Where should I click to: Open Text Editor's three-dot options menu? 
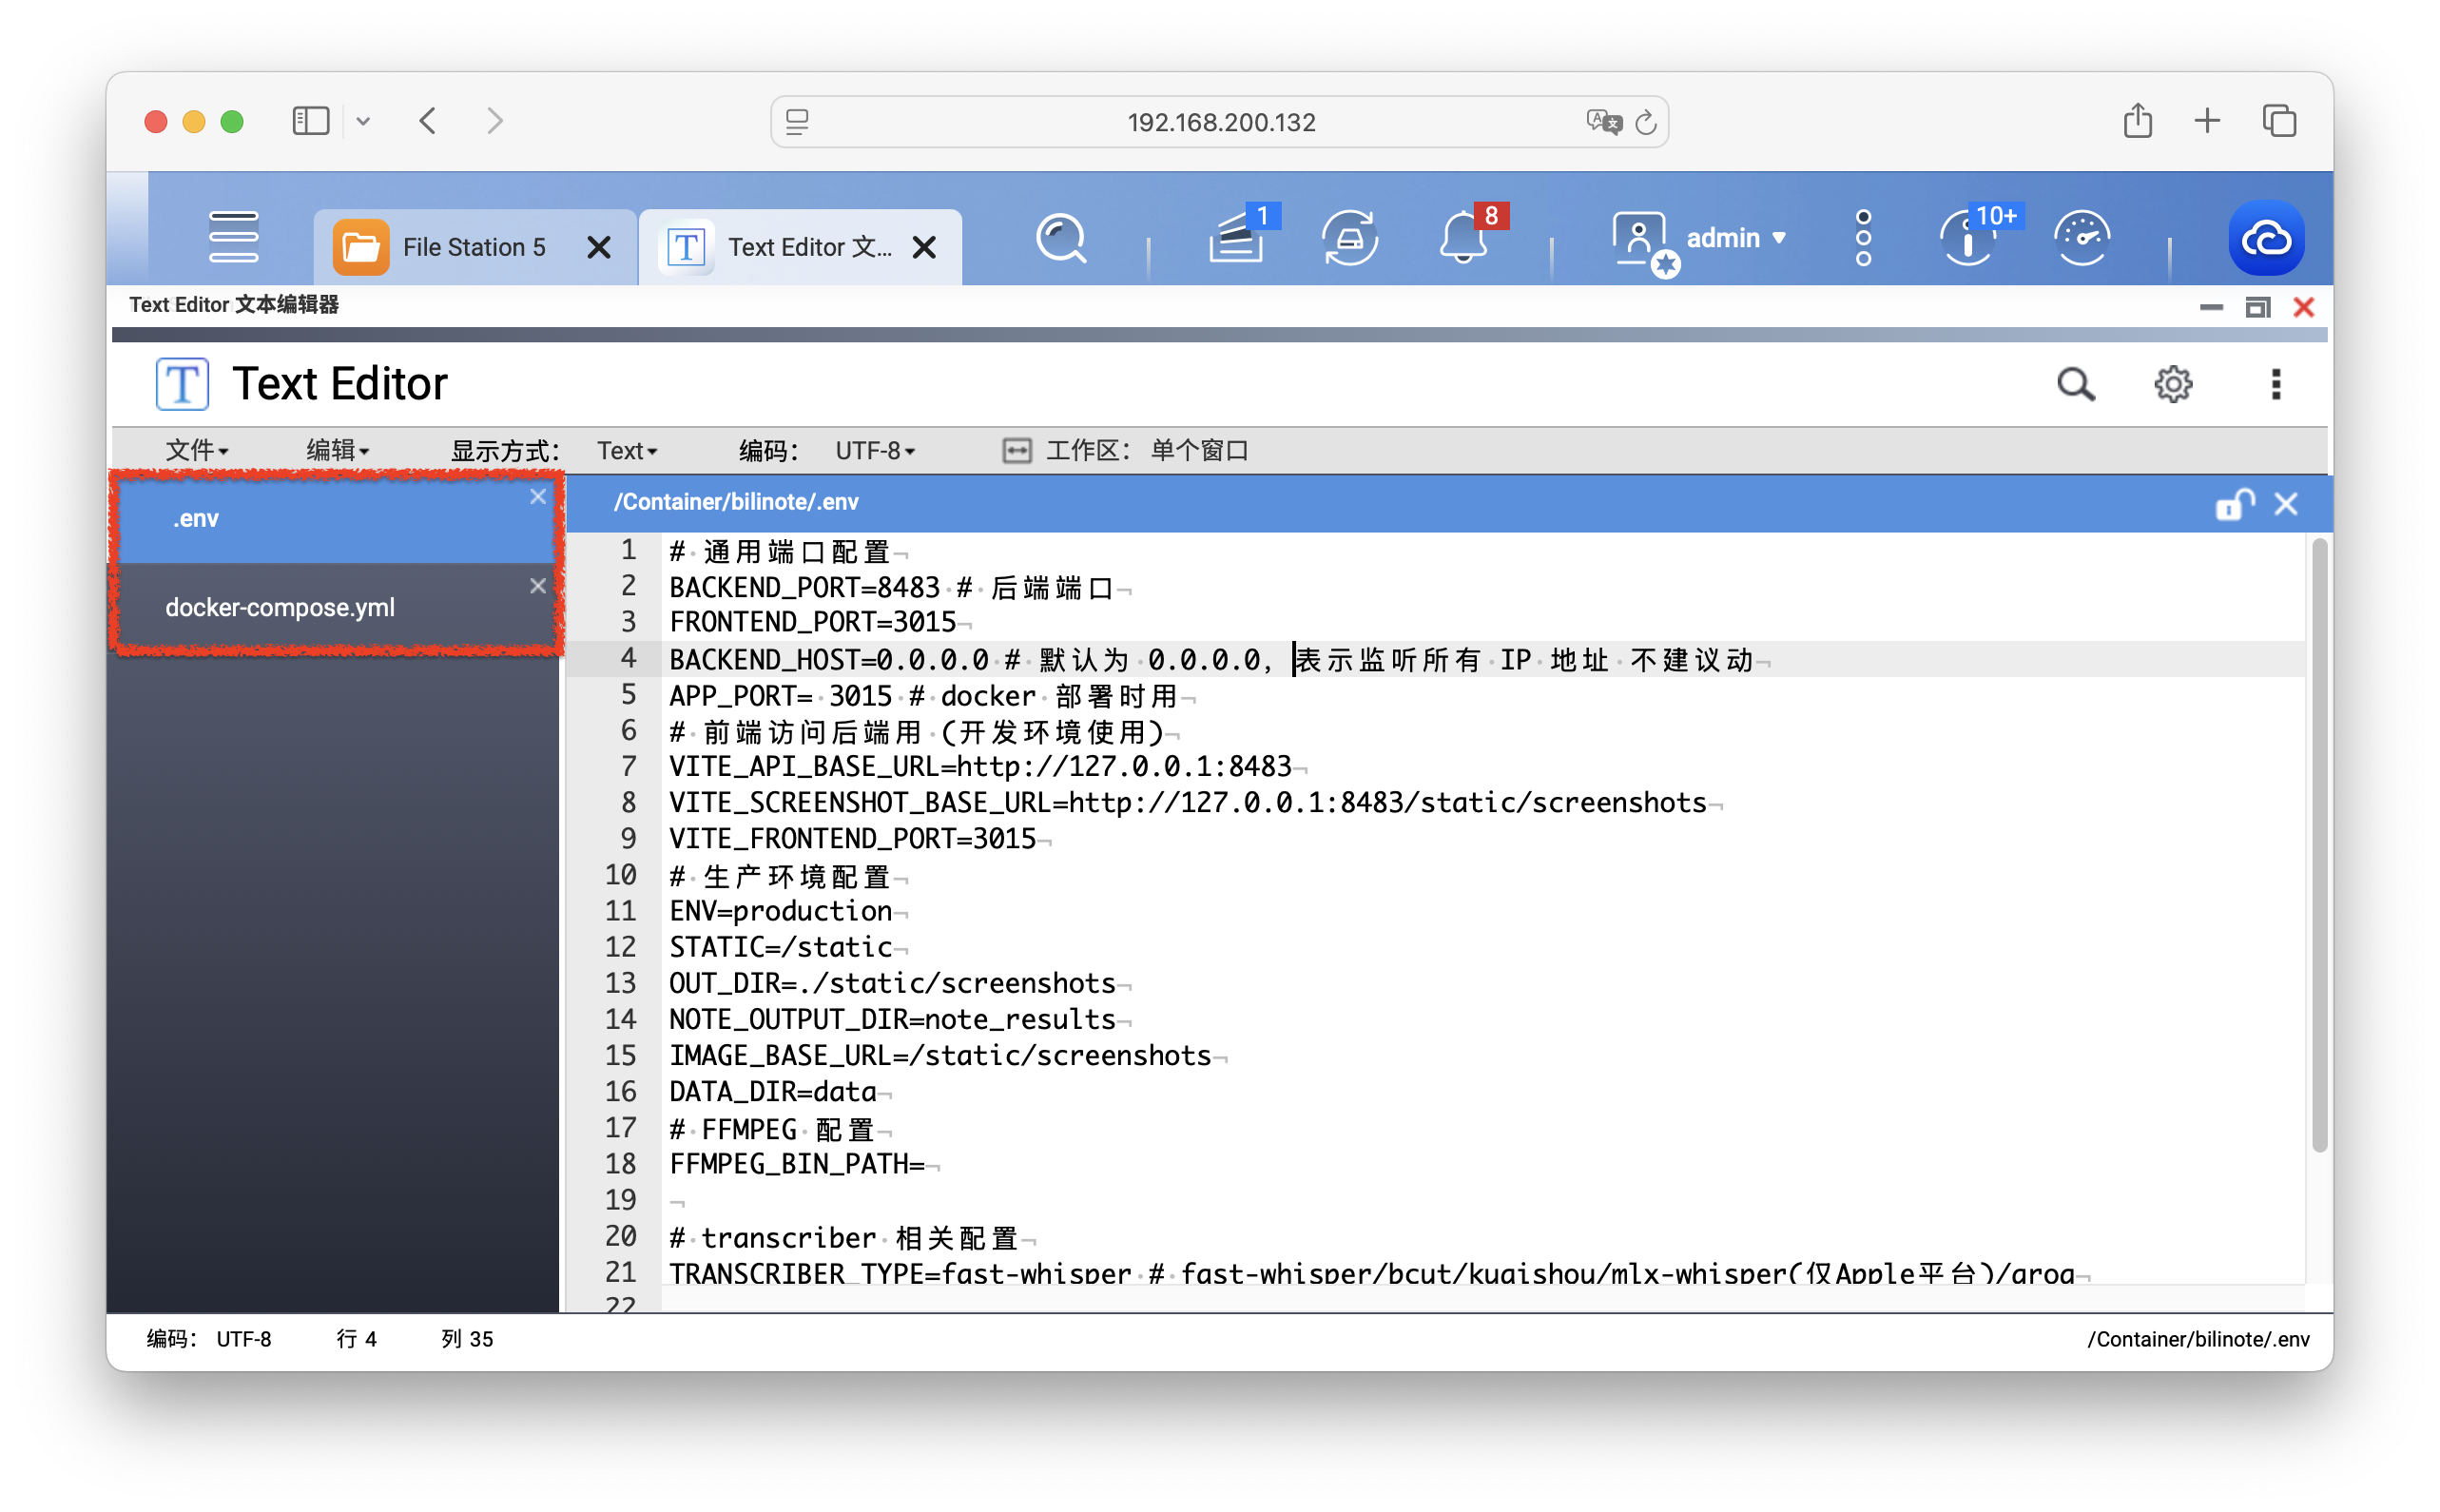pos(2276,383)
